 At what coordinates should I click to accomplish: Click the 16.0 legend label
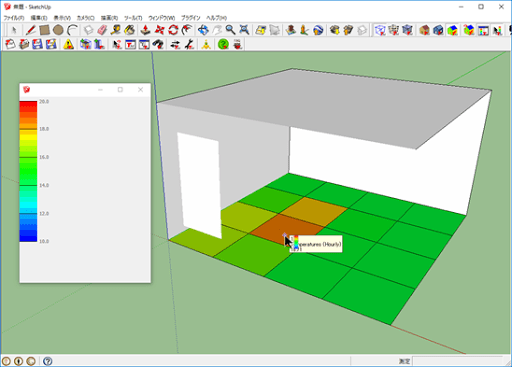coord(44,157)
